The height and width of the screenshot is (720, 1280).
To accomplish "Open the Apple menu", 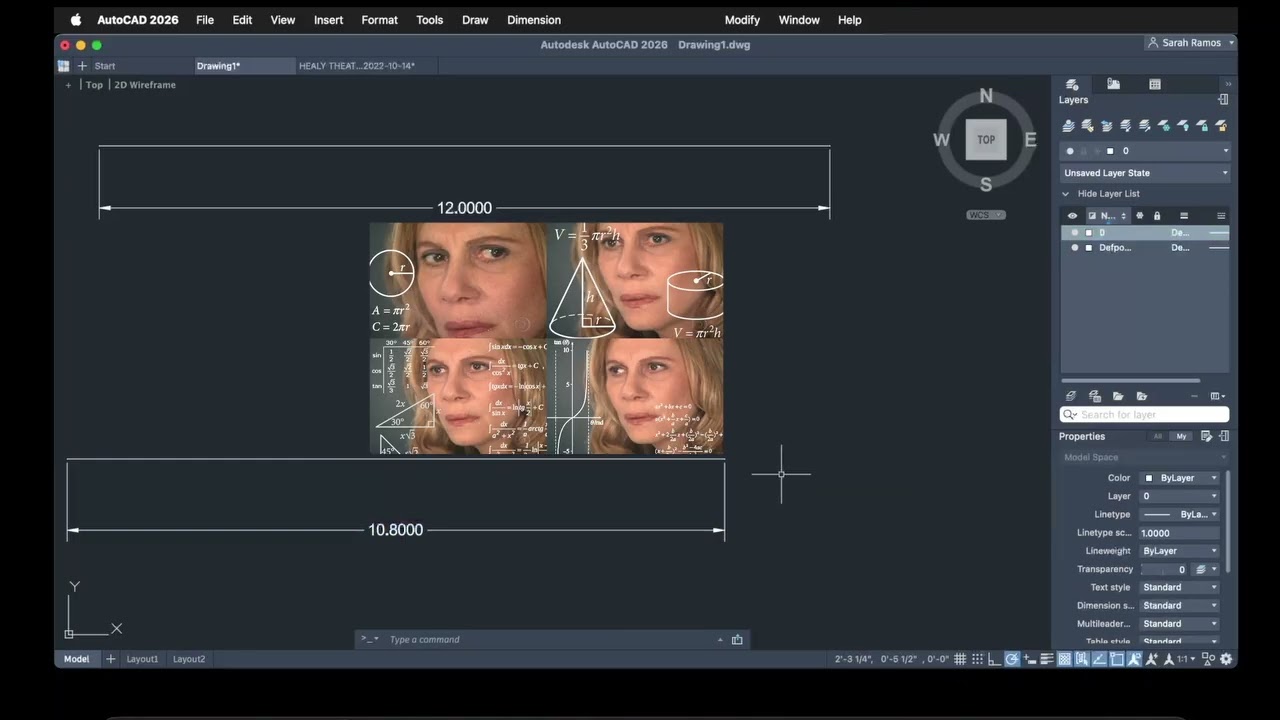I will 76,20.
